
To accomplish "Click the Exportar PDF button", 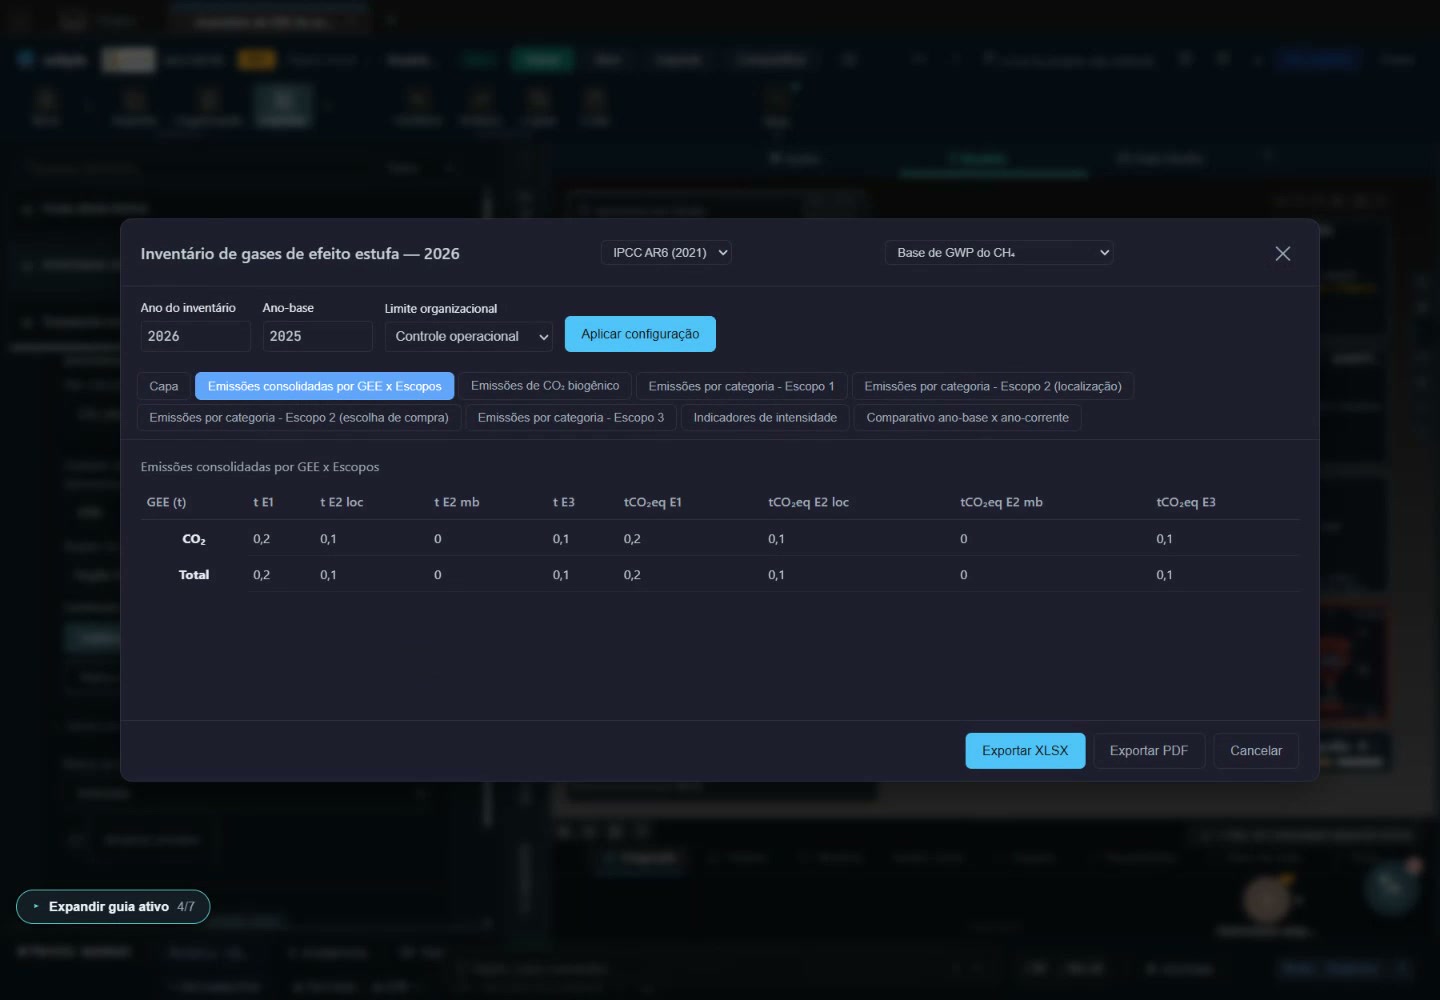I will pyautogui.click(x=1149, y=751).
